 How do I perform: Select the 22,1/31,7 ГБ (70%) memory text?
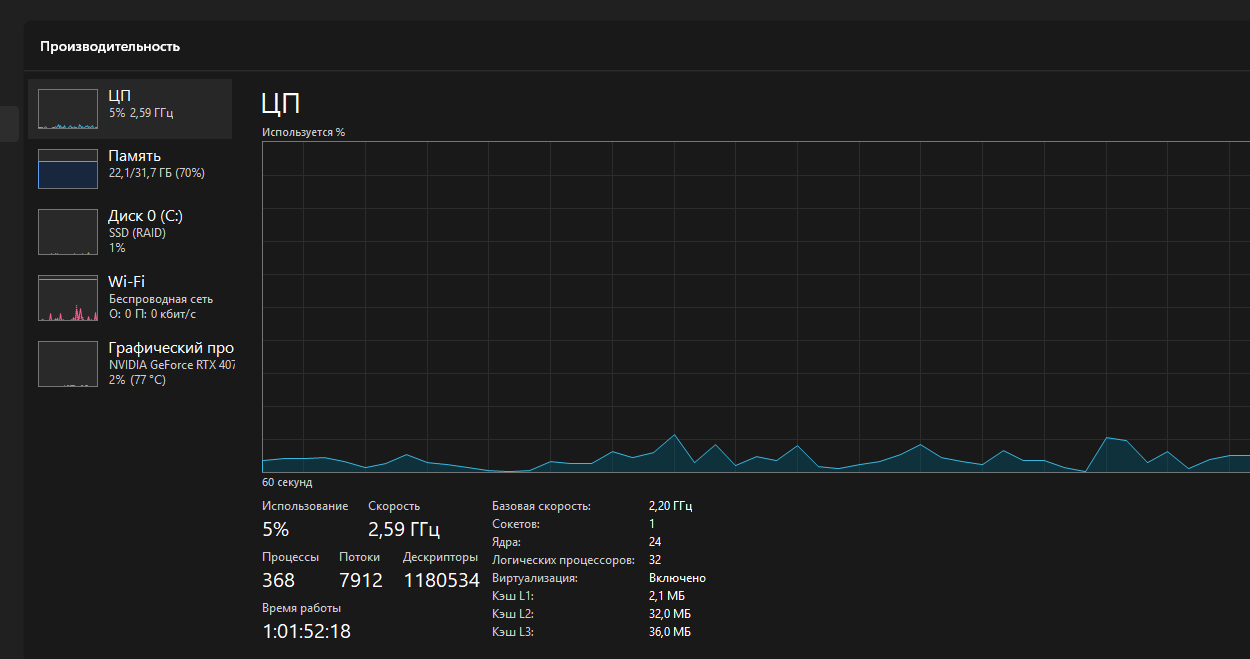[x=156, y=173]
